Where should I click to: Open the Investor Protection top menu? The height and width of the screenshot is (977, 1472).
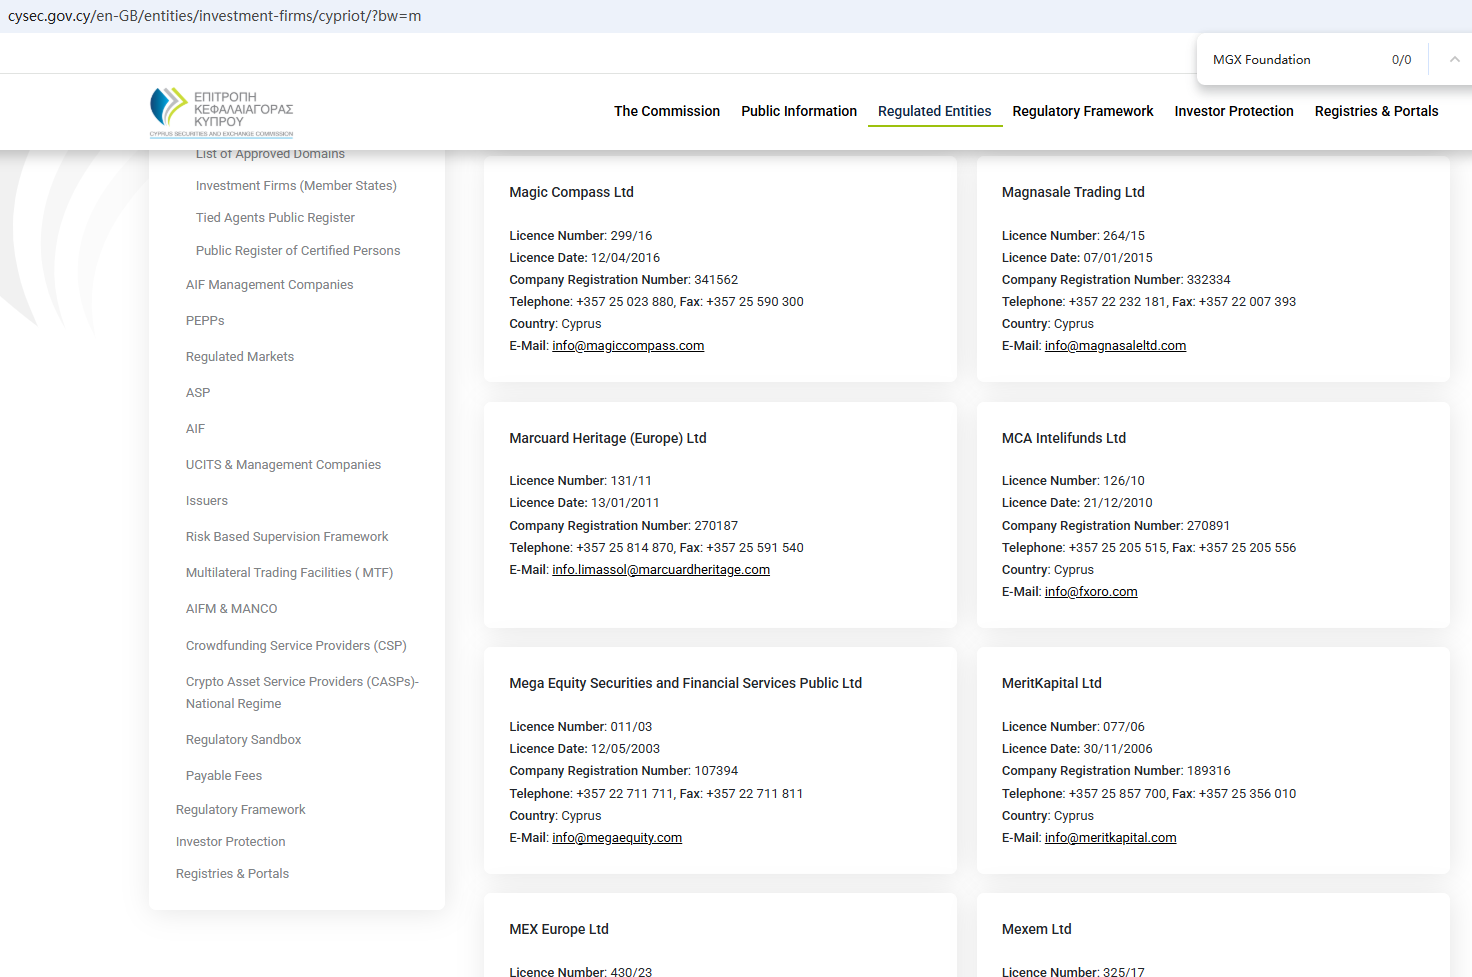1233,111
